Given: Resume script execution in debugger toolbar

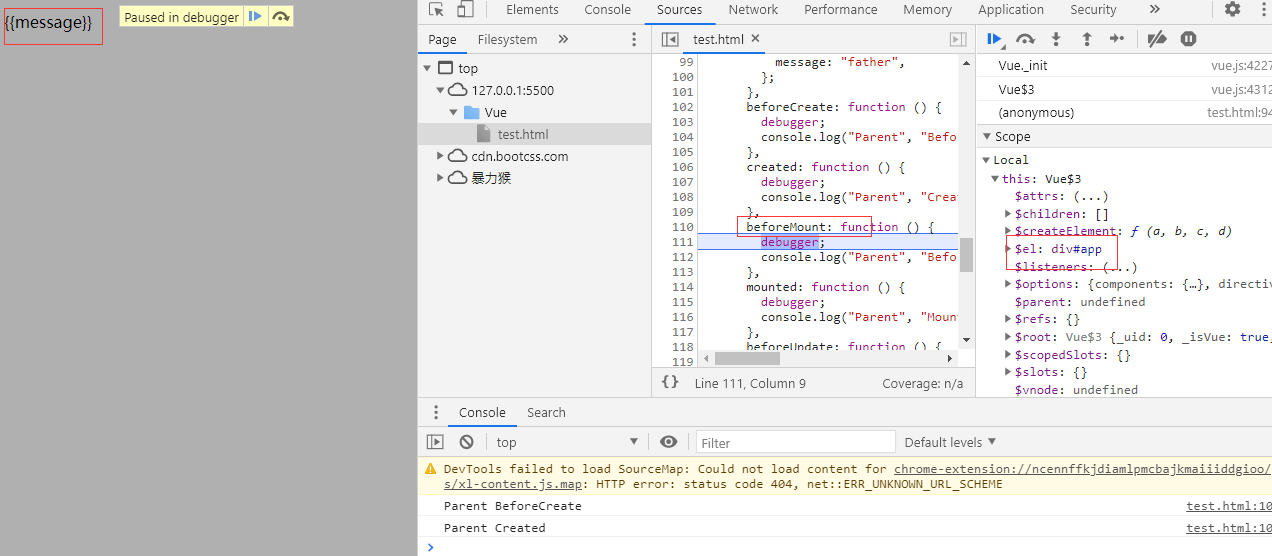Looking at the screenshot, I should (x=994, y=39).
